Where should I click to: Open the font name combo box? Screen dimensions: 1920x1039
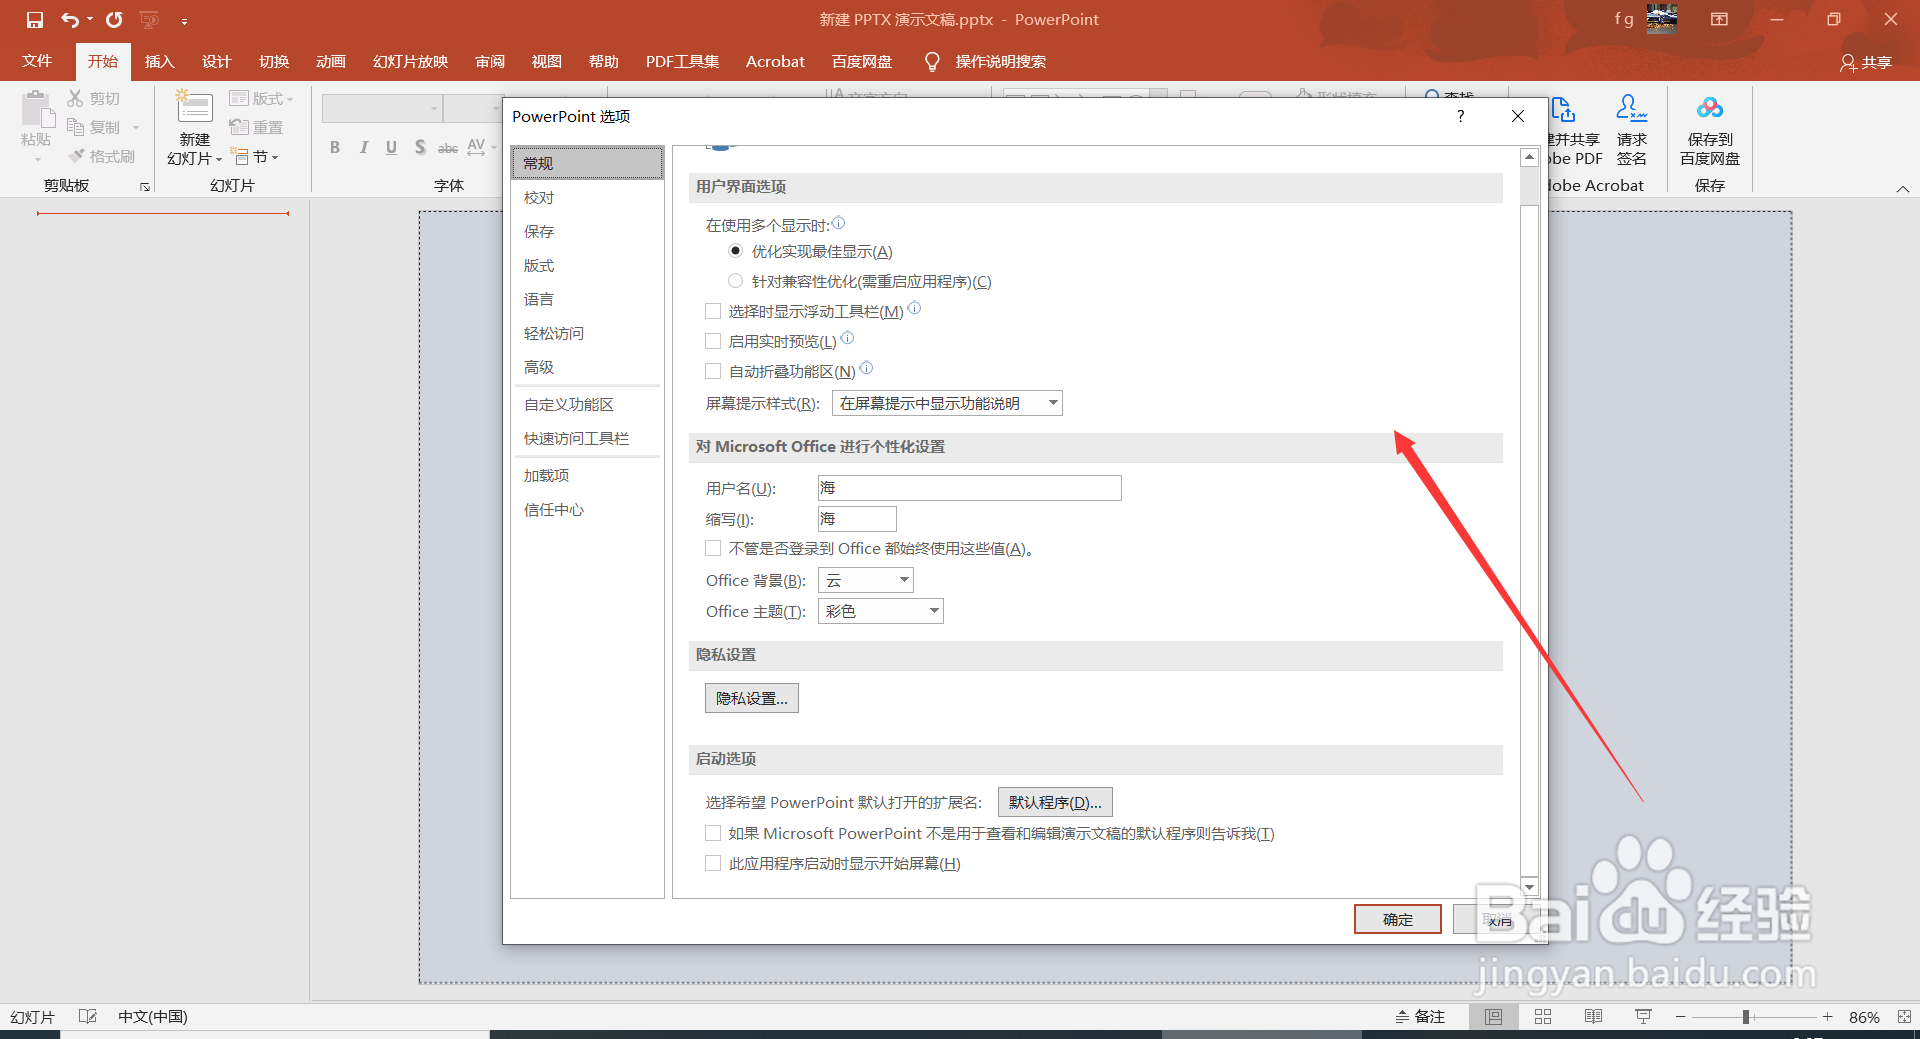pyautogui.click(x=382, y=108)
